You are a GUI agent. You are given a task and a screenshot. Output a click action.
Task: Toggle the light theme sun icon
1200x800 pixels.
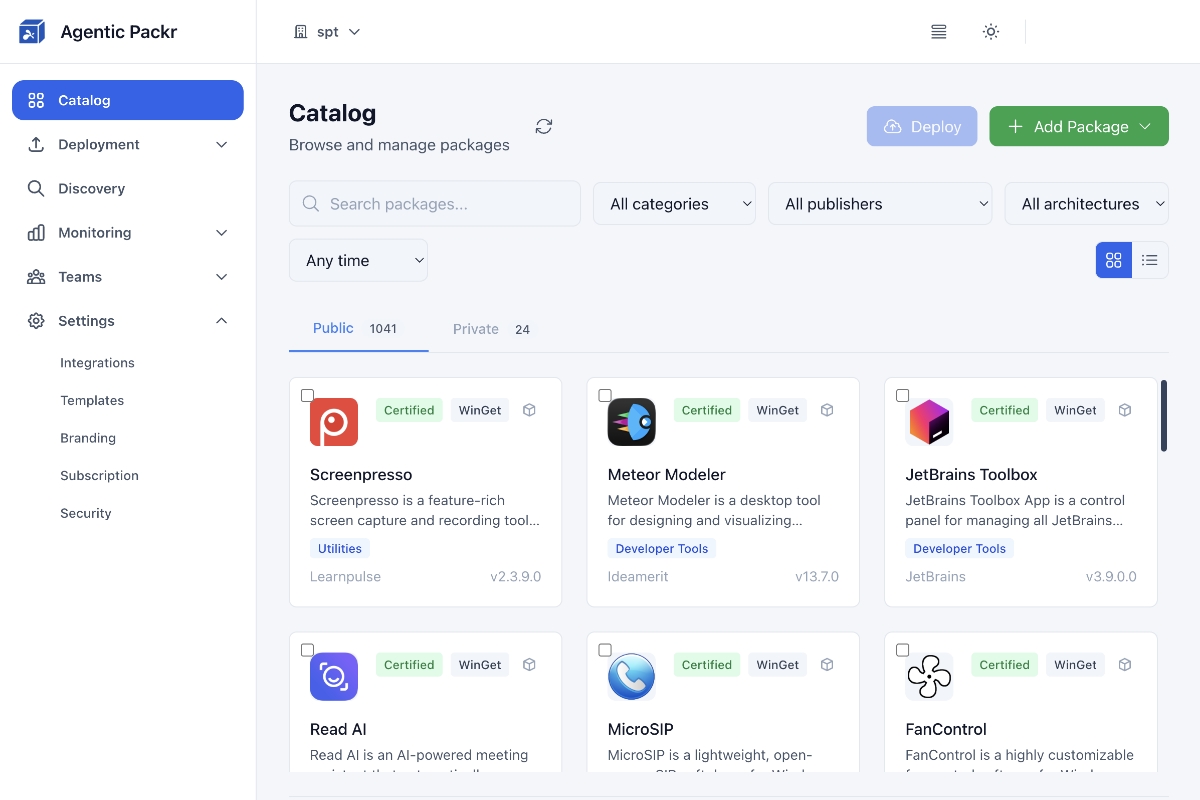(x=991, y=32)
